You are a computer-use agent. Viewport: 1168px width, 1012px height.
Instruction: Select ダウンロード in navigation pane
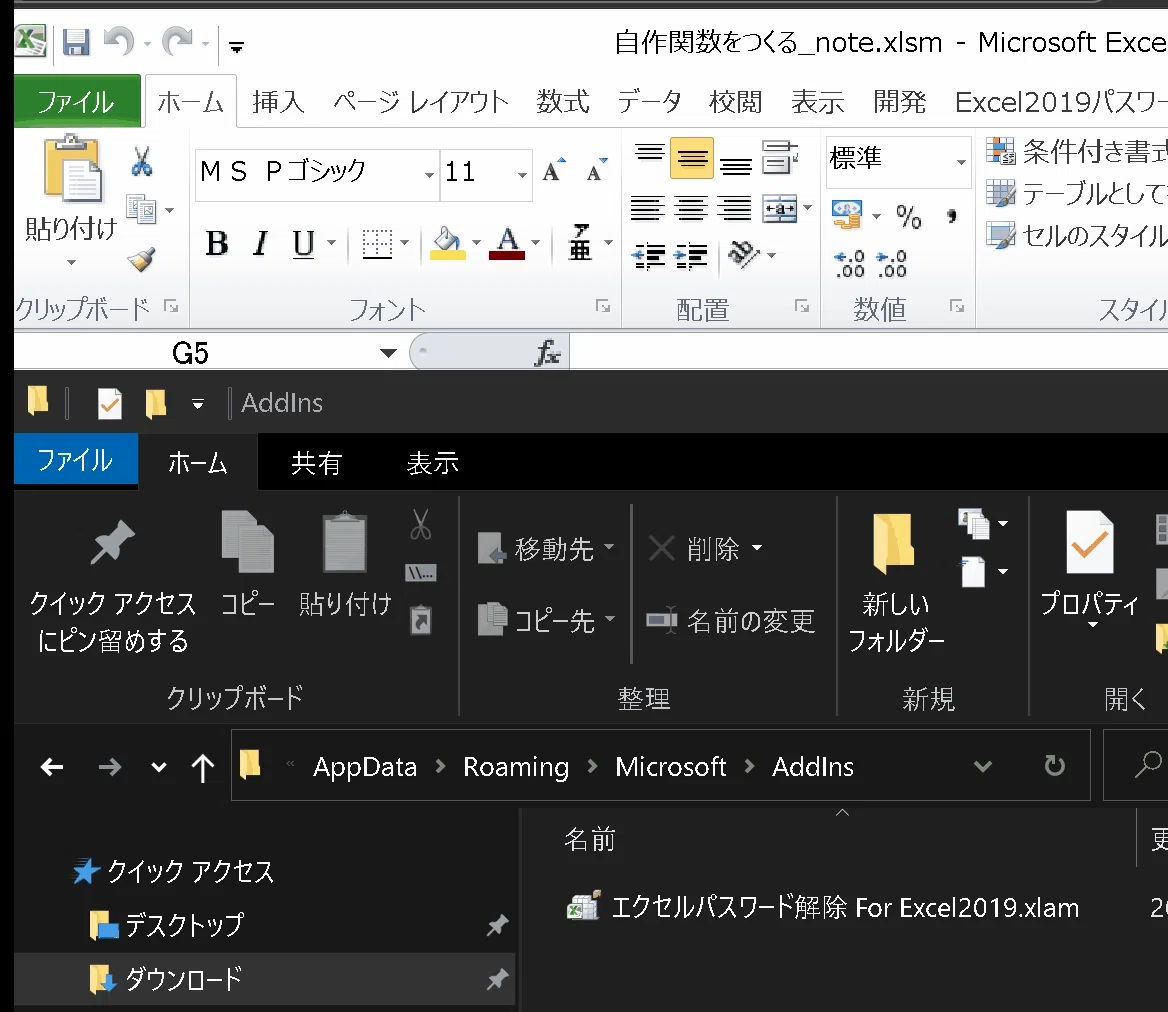click(264, 978)
